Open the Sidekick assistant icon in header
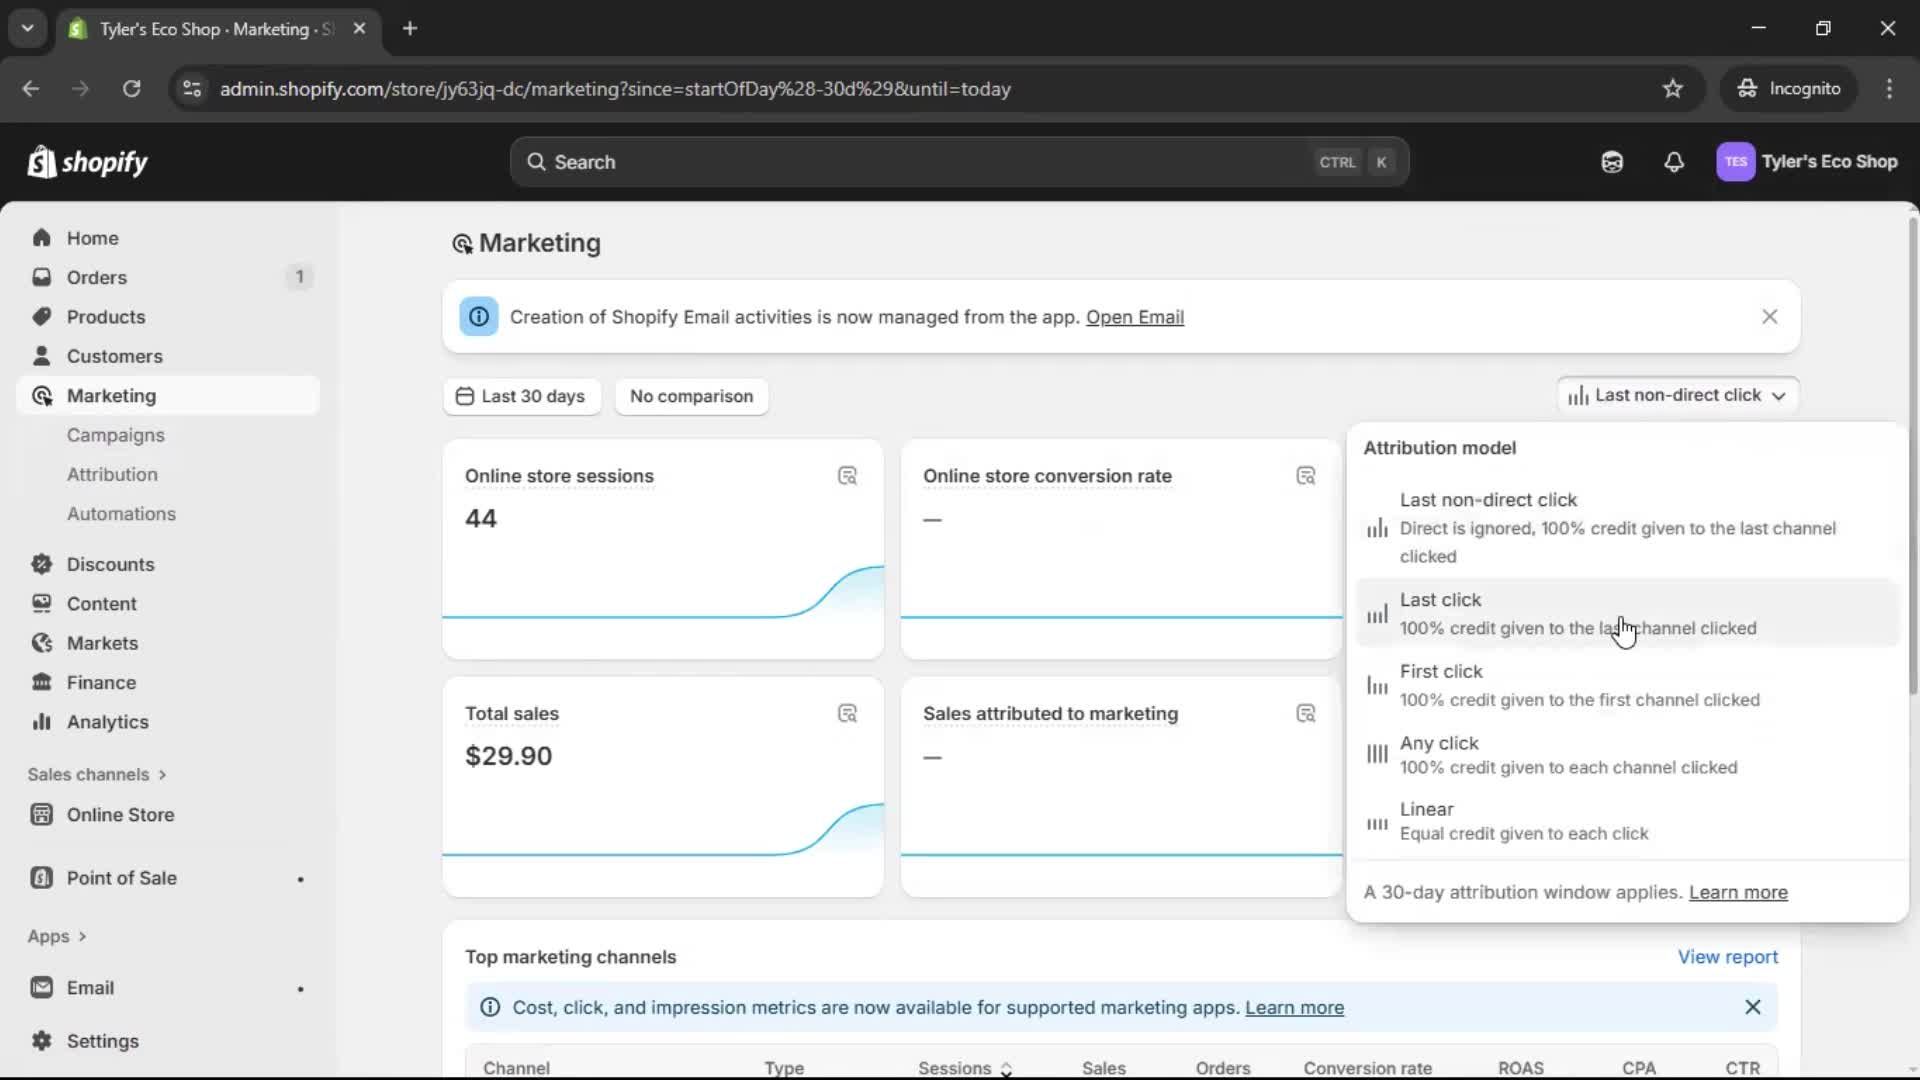The height and width of the screenshot is (1080, 1920). click(x=1611, y=162)
